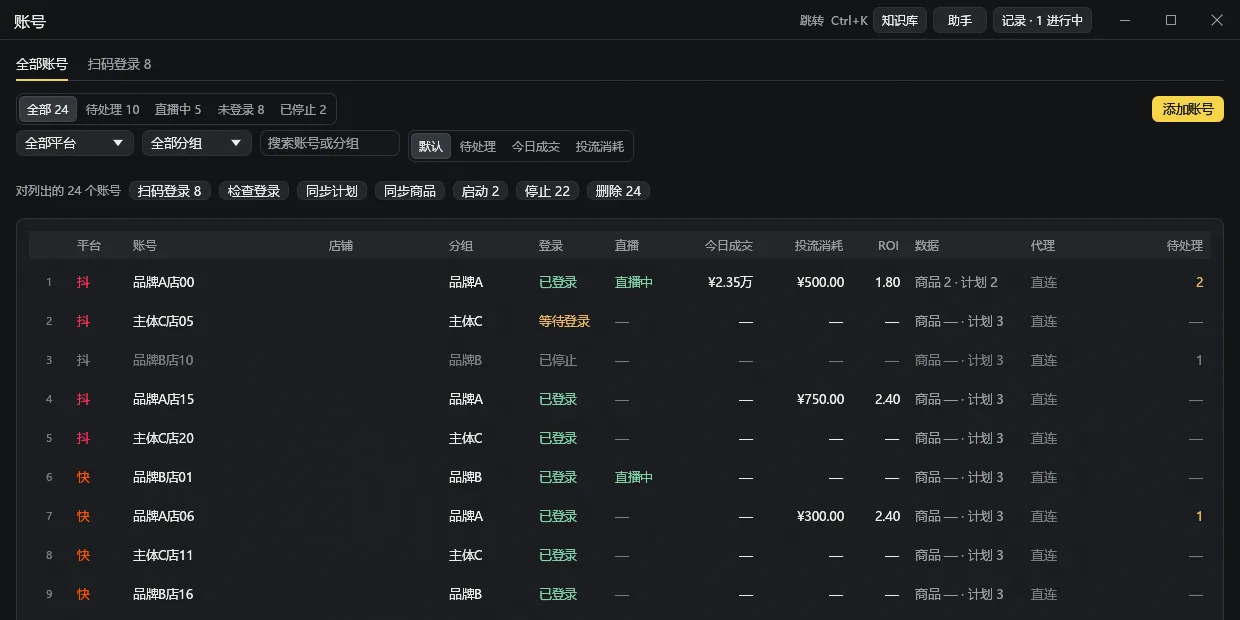1240x620 pixels.
Task: Click the 分组 column header
Action: [461, 245]
